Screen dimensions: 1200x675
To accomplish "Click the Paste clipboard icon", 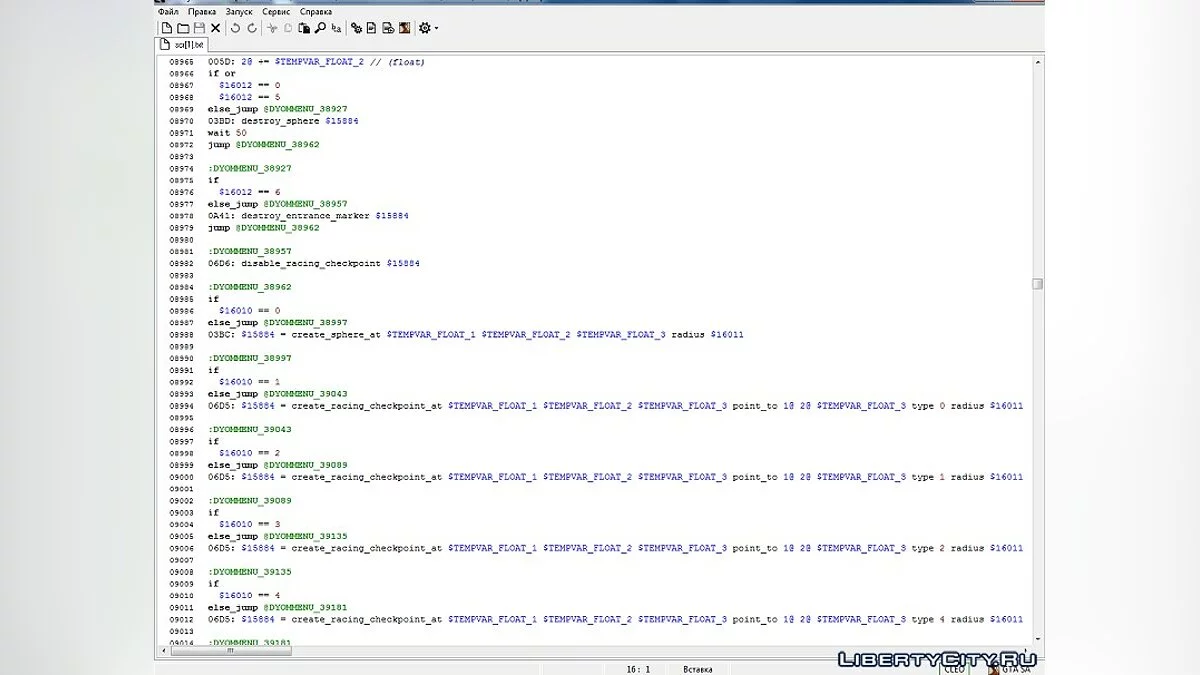I will [x=304, y=29].
